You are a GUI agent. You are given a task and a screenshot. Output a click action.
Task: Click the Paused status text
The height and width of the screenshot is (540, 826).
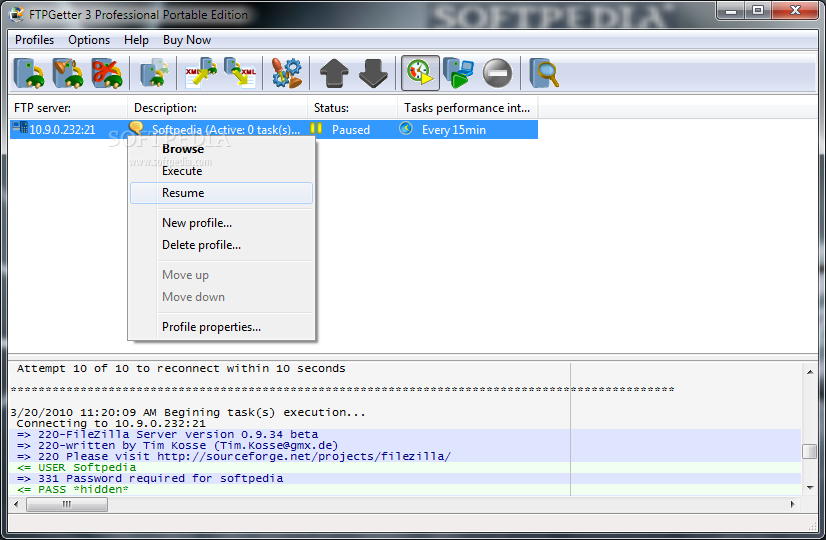[351, 130]
